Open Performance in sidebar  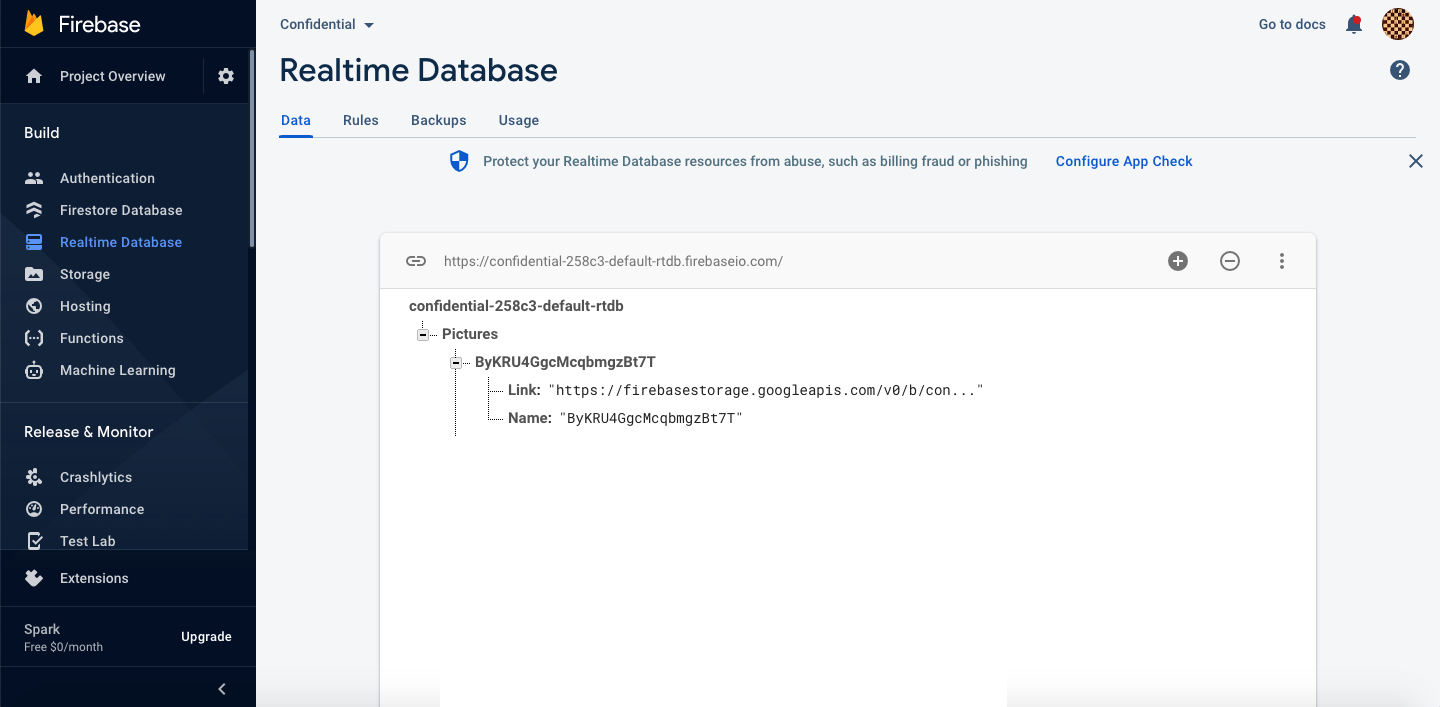pyautogui.click(x=102, y=509)
